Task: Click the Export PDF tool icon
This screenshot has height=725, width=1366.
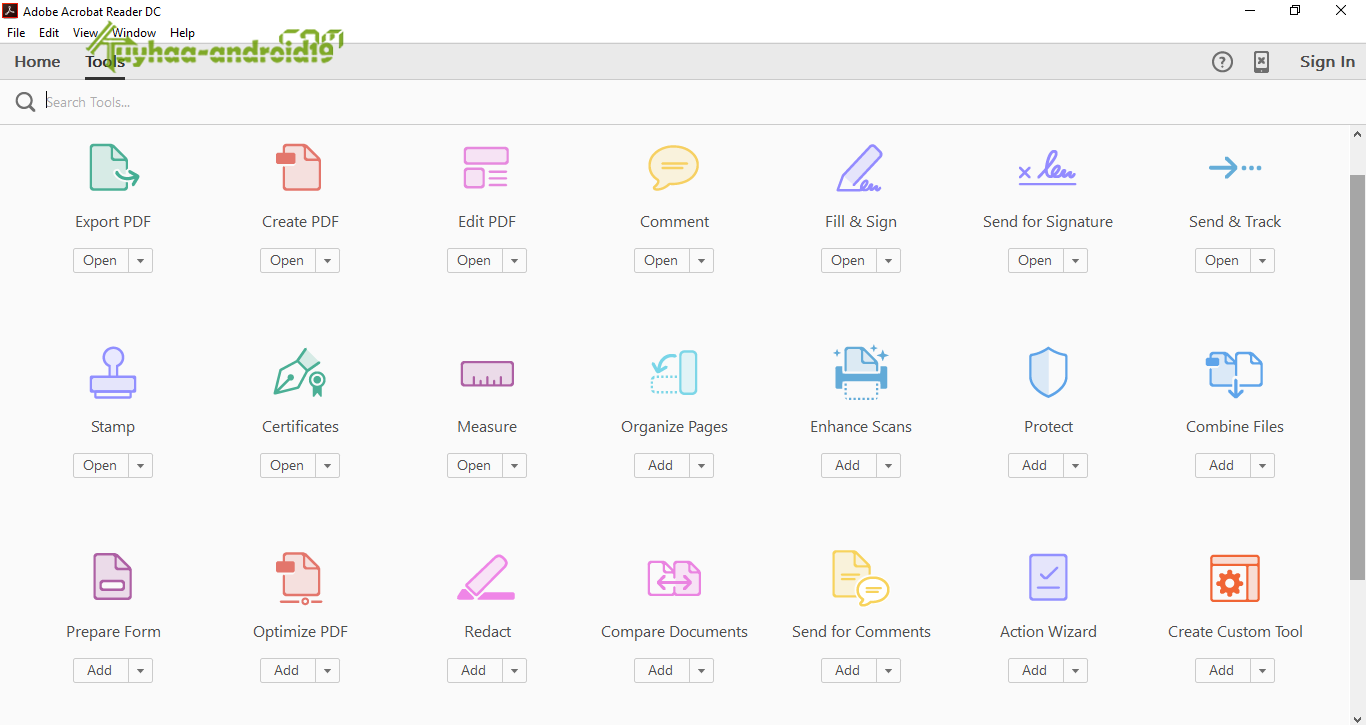Action: (114, 168)
